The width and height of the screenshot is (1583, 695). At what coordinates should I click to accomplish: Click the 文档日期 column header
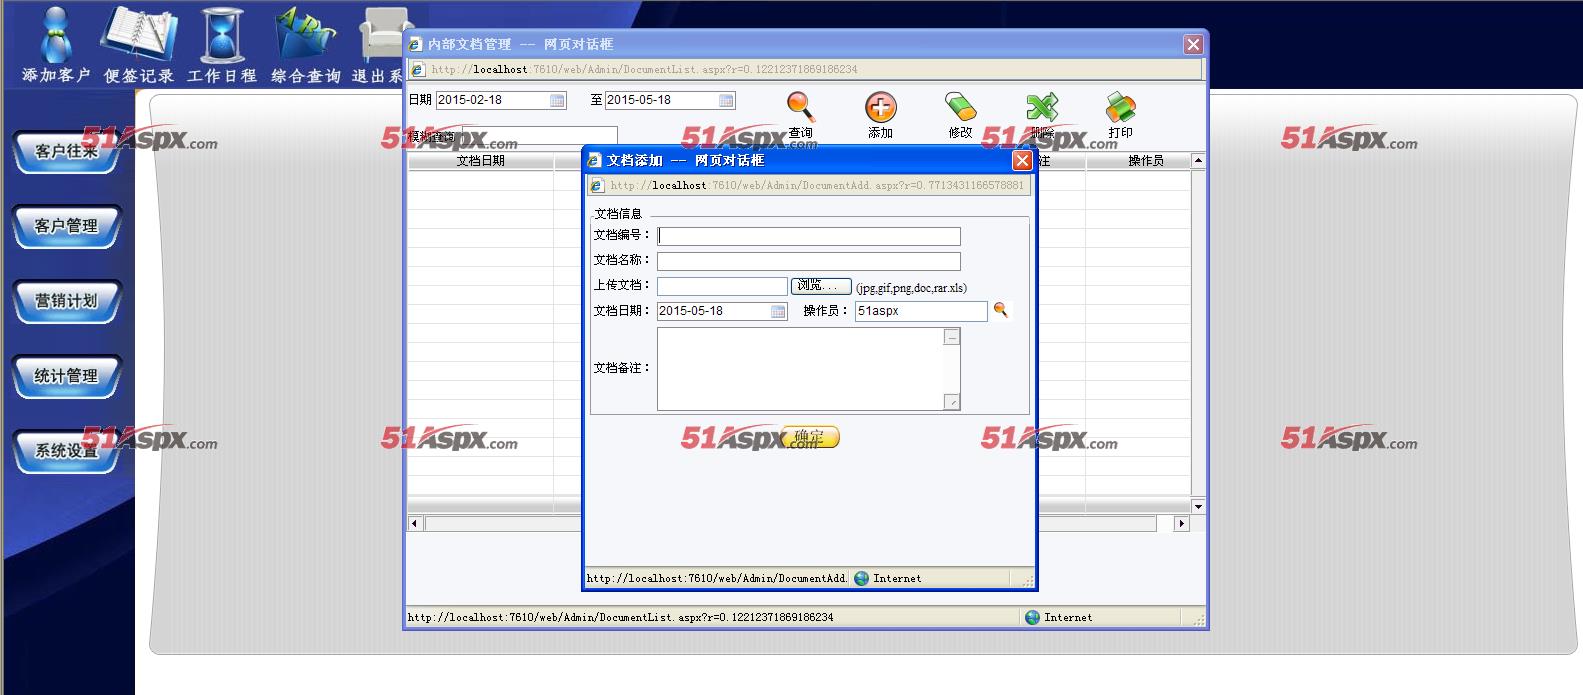point(480,160)
